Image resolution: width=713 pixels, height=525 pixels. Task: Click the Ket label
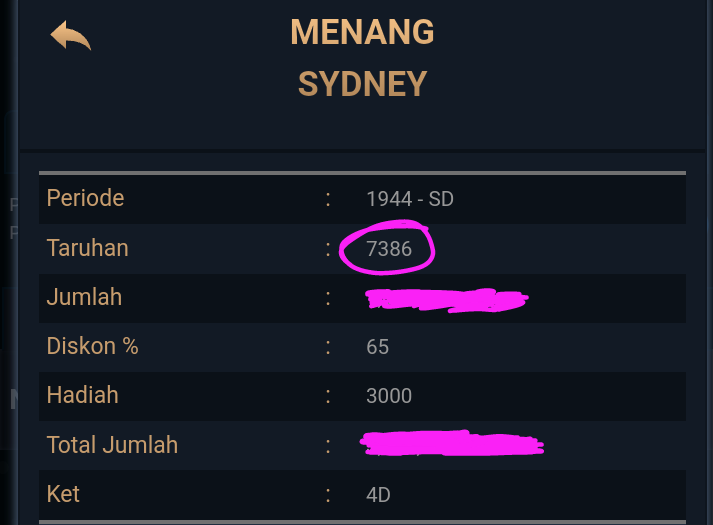pyautogui.click(x=63, y=493)
